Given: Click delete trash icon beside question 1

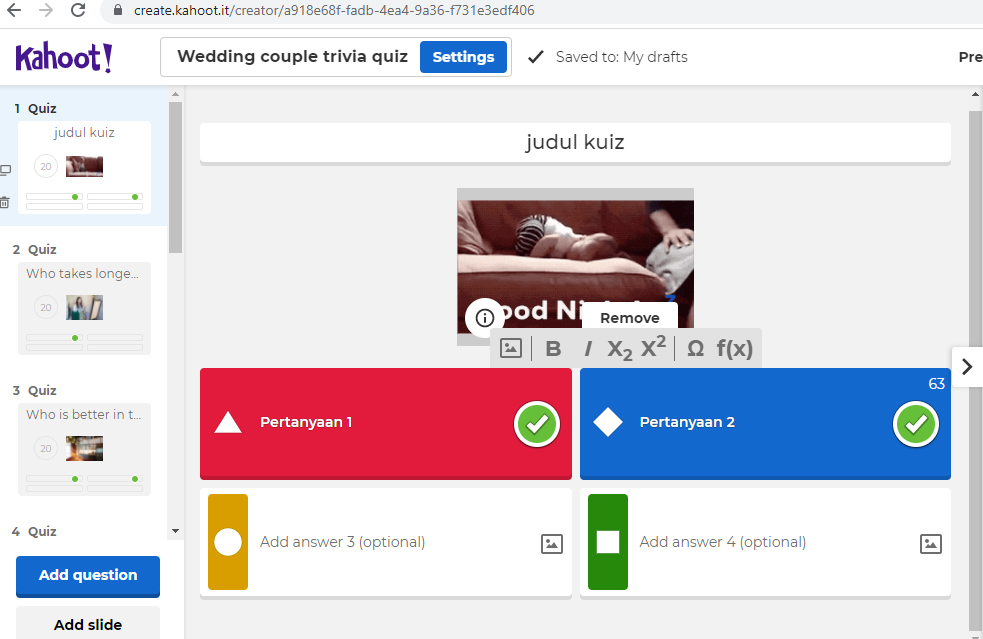Looking at the screenshot, I should coord(5,202).
